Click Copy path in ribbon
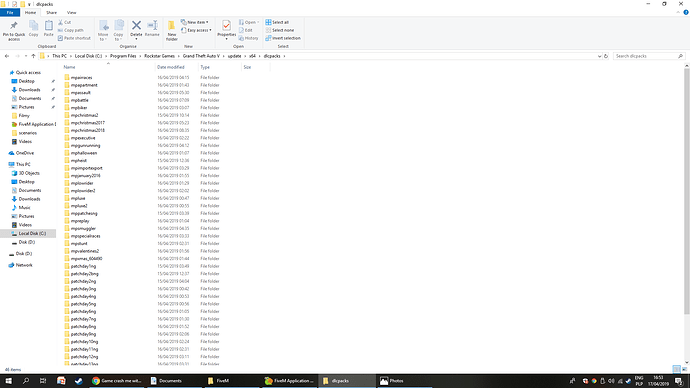Viewport: 690px width, 388px height. [70, 30]
